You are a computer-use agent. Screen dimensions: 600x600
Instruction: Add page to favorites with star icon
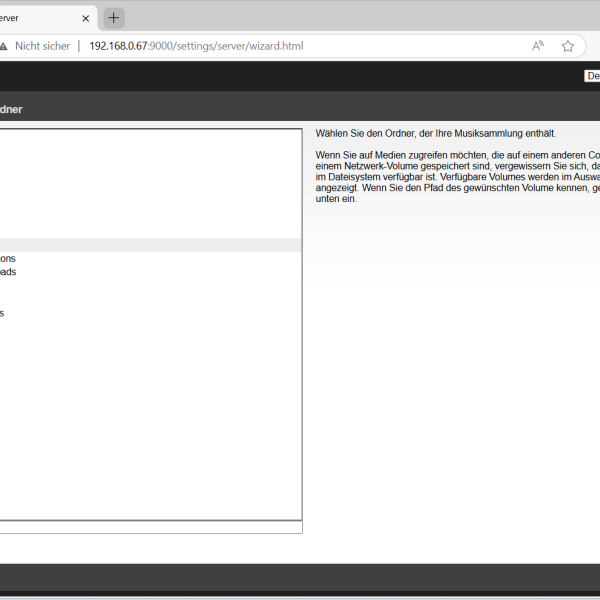(567, 46)
